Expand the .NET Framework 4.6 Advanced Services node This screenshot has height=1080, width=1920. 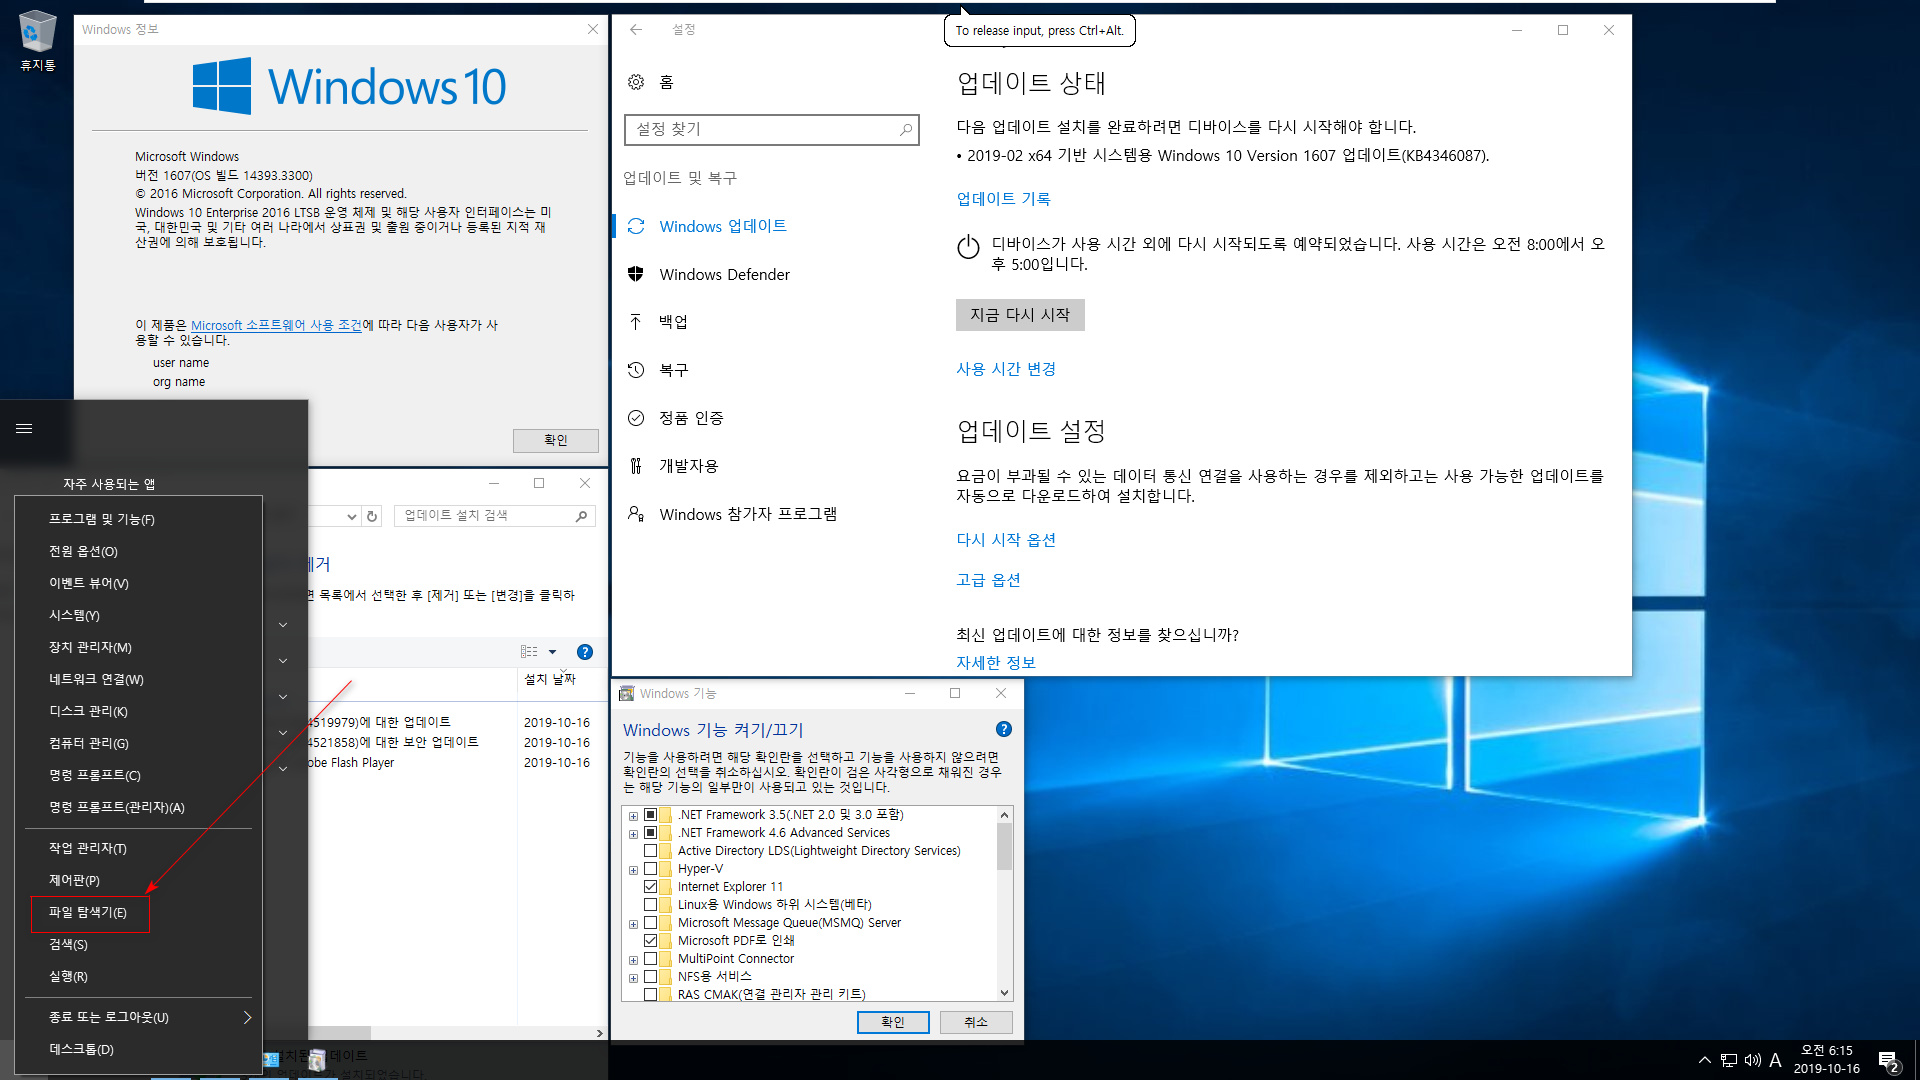[633, 834]
